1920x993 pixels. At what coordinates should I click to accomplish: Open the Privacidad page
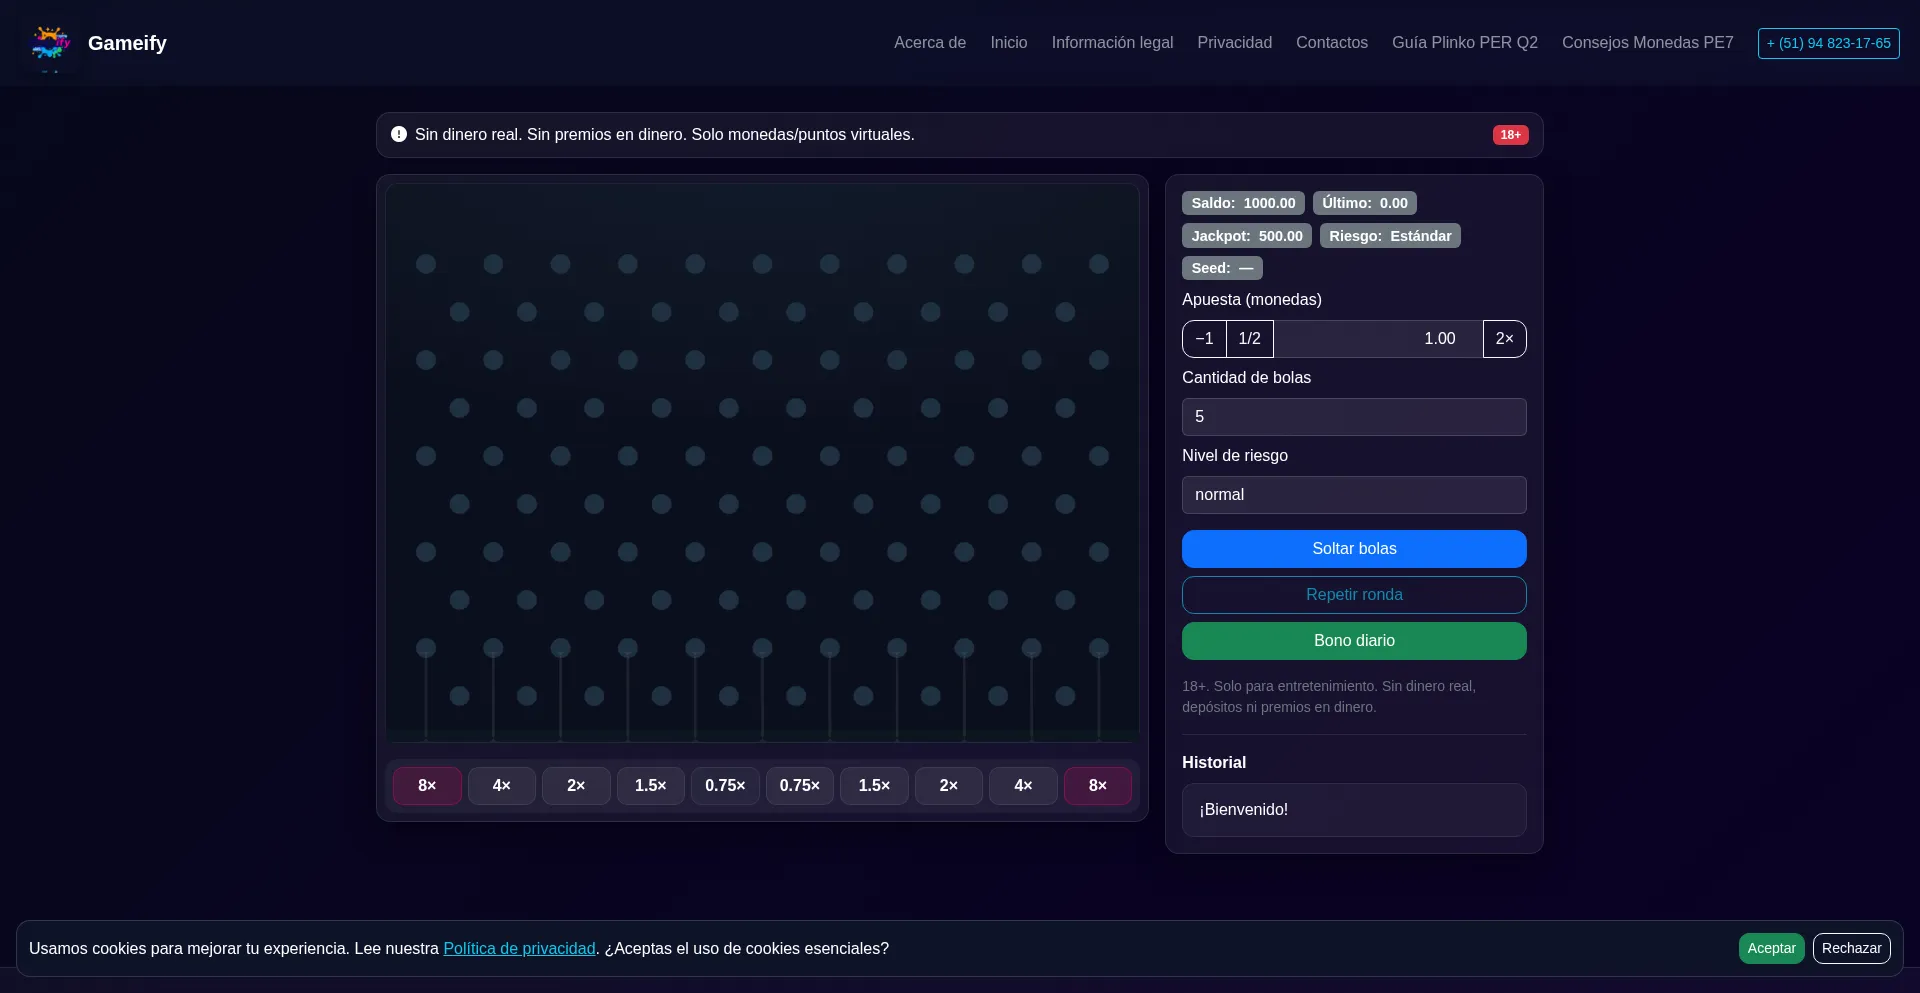1234,43
